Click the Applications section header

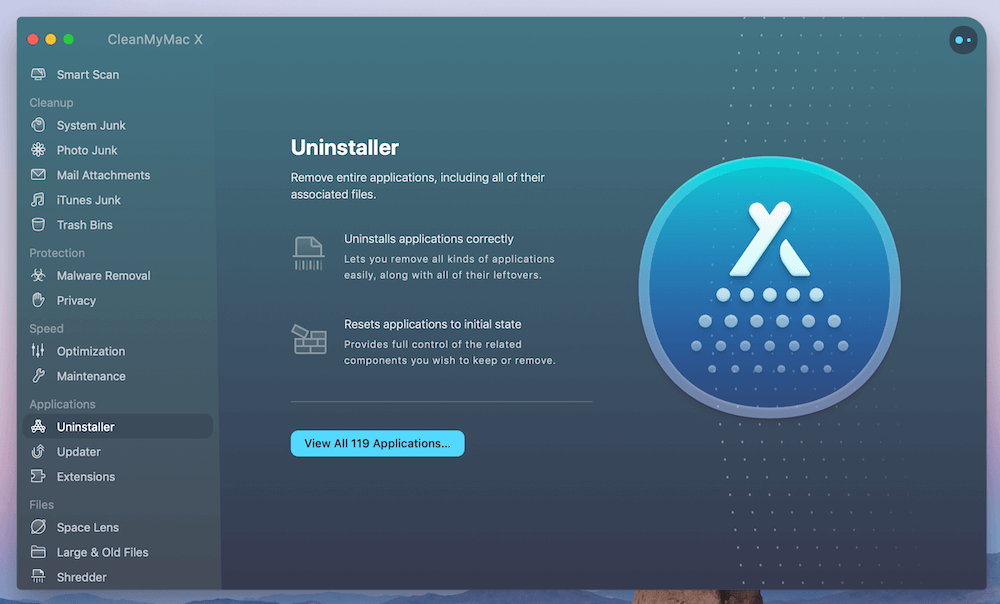tap(62, 404)
